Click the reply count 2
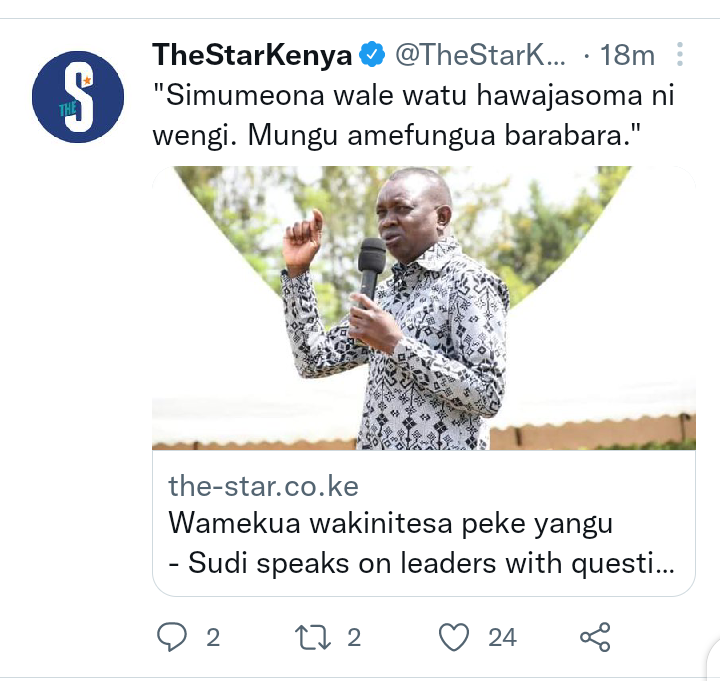The image size is (720, 681). pyautogui.click(x=213, y=637)
